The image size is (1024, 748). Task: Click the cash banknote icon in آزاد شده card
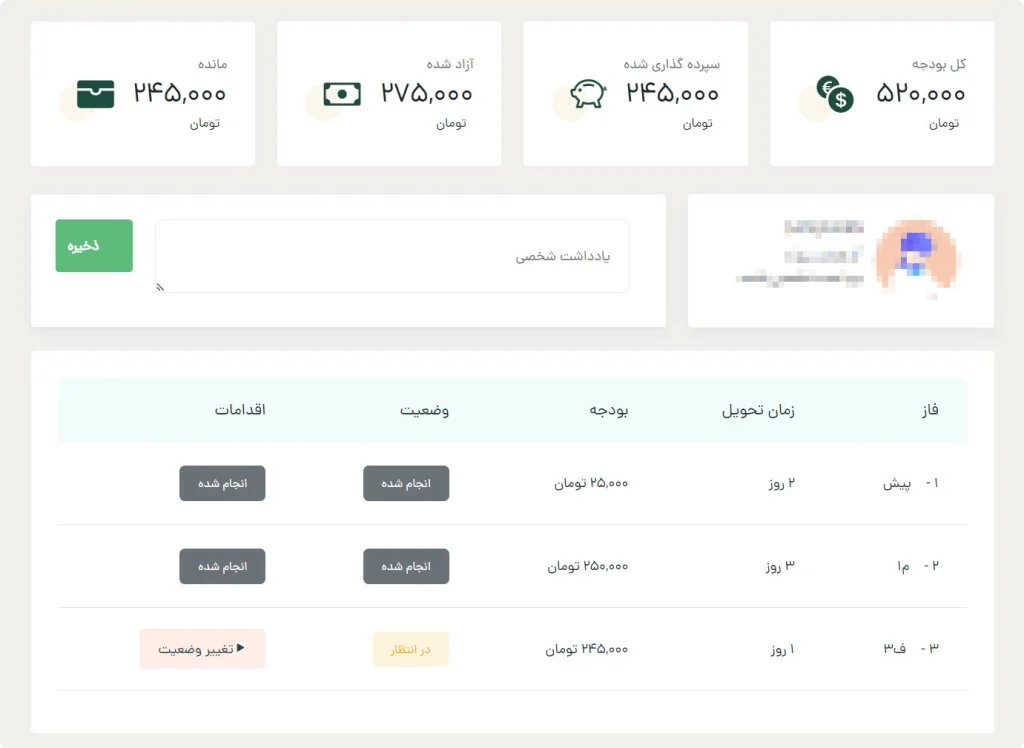pyautogui.click(x=342, y=94)
